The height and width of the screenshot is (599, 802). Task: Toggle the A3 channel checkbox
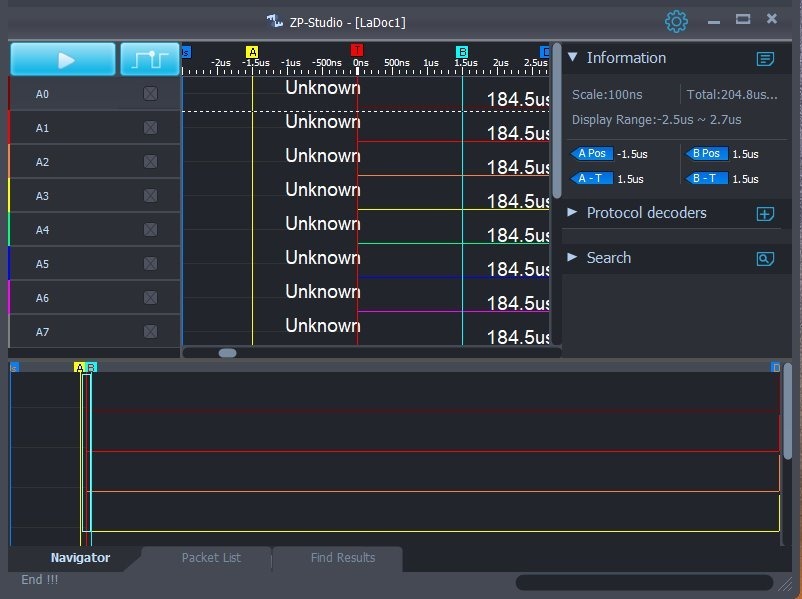(x=150, y=196)
